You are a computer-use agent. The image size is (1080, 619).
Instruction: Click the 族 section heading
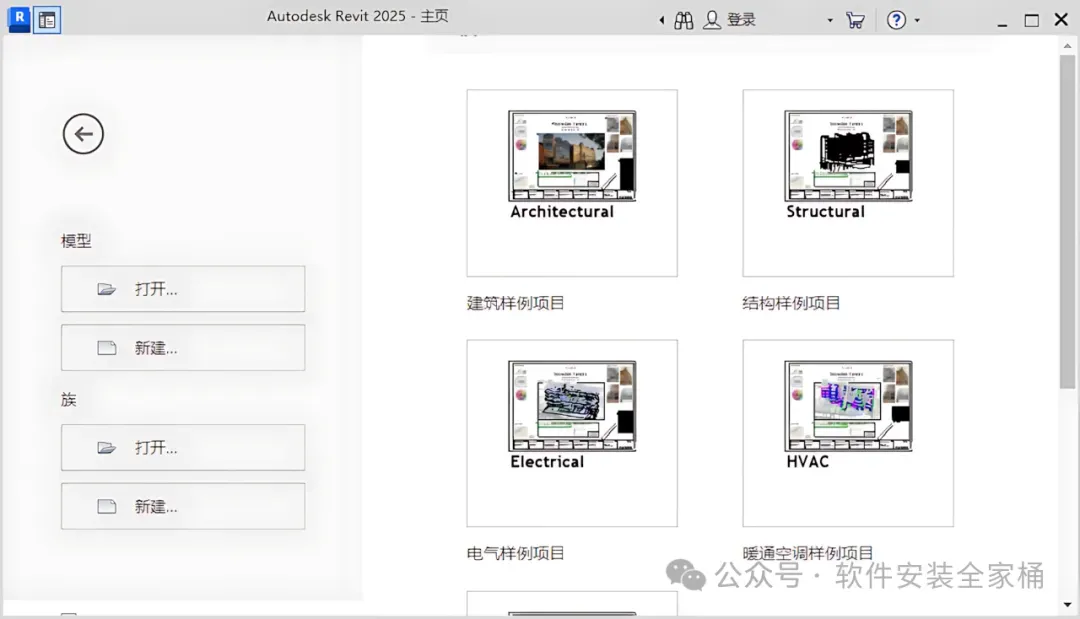point(68,399)
